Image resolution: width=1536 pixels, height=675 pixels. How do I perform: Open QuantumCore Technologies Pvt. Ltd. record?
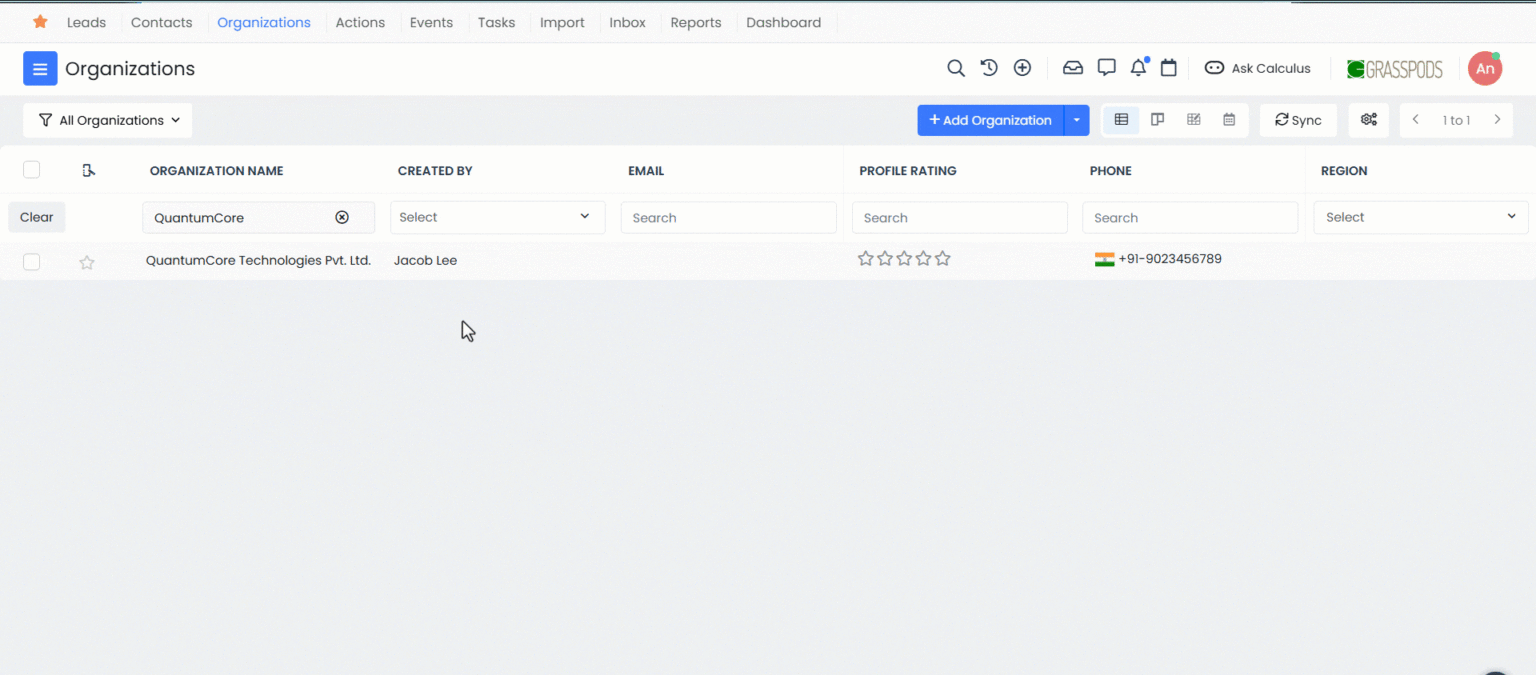tap(258, 260)
